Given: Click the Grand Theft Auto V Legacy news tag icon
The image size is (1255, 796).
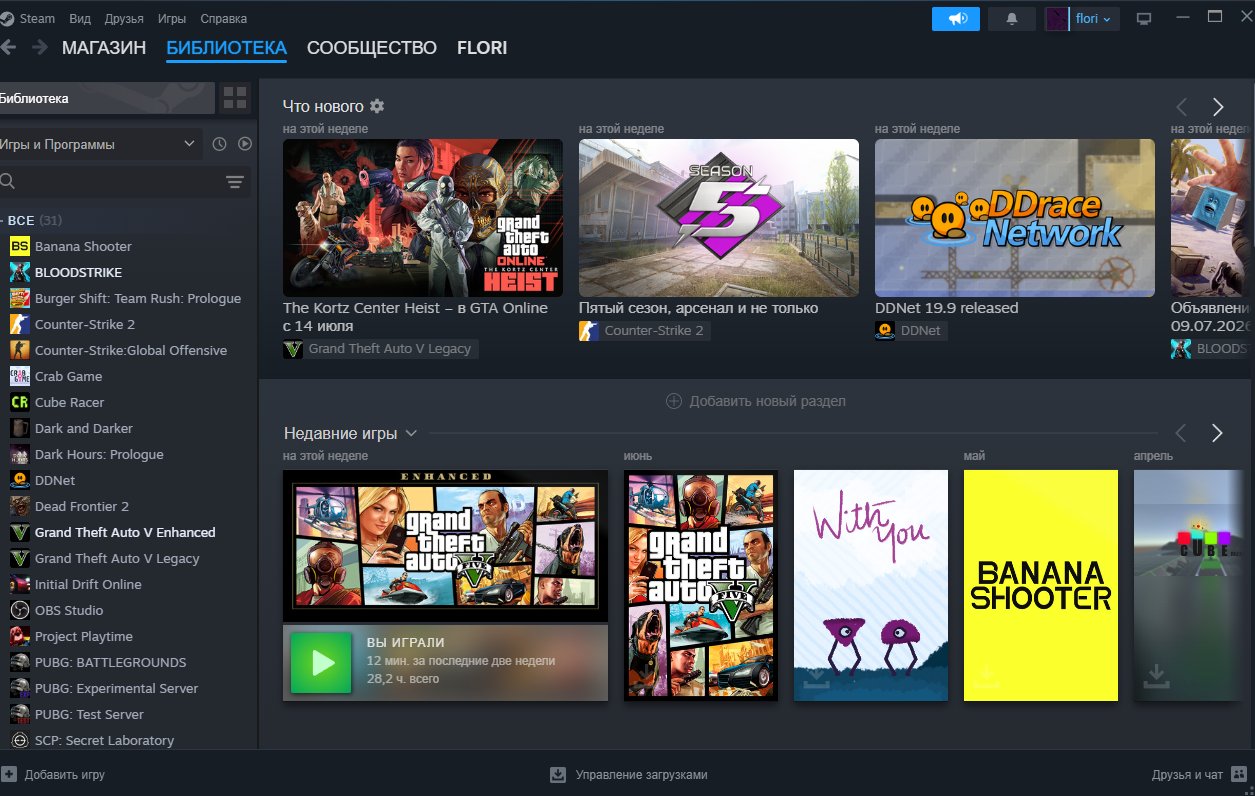Looking at the screenshot, I should [293, 349].
